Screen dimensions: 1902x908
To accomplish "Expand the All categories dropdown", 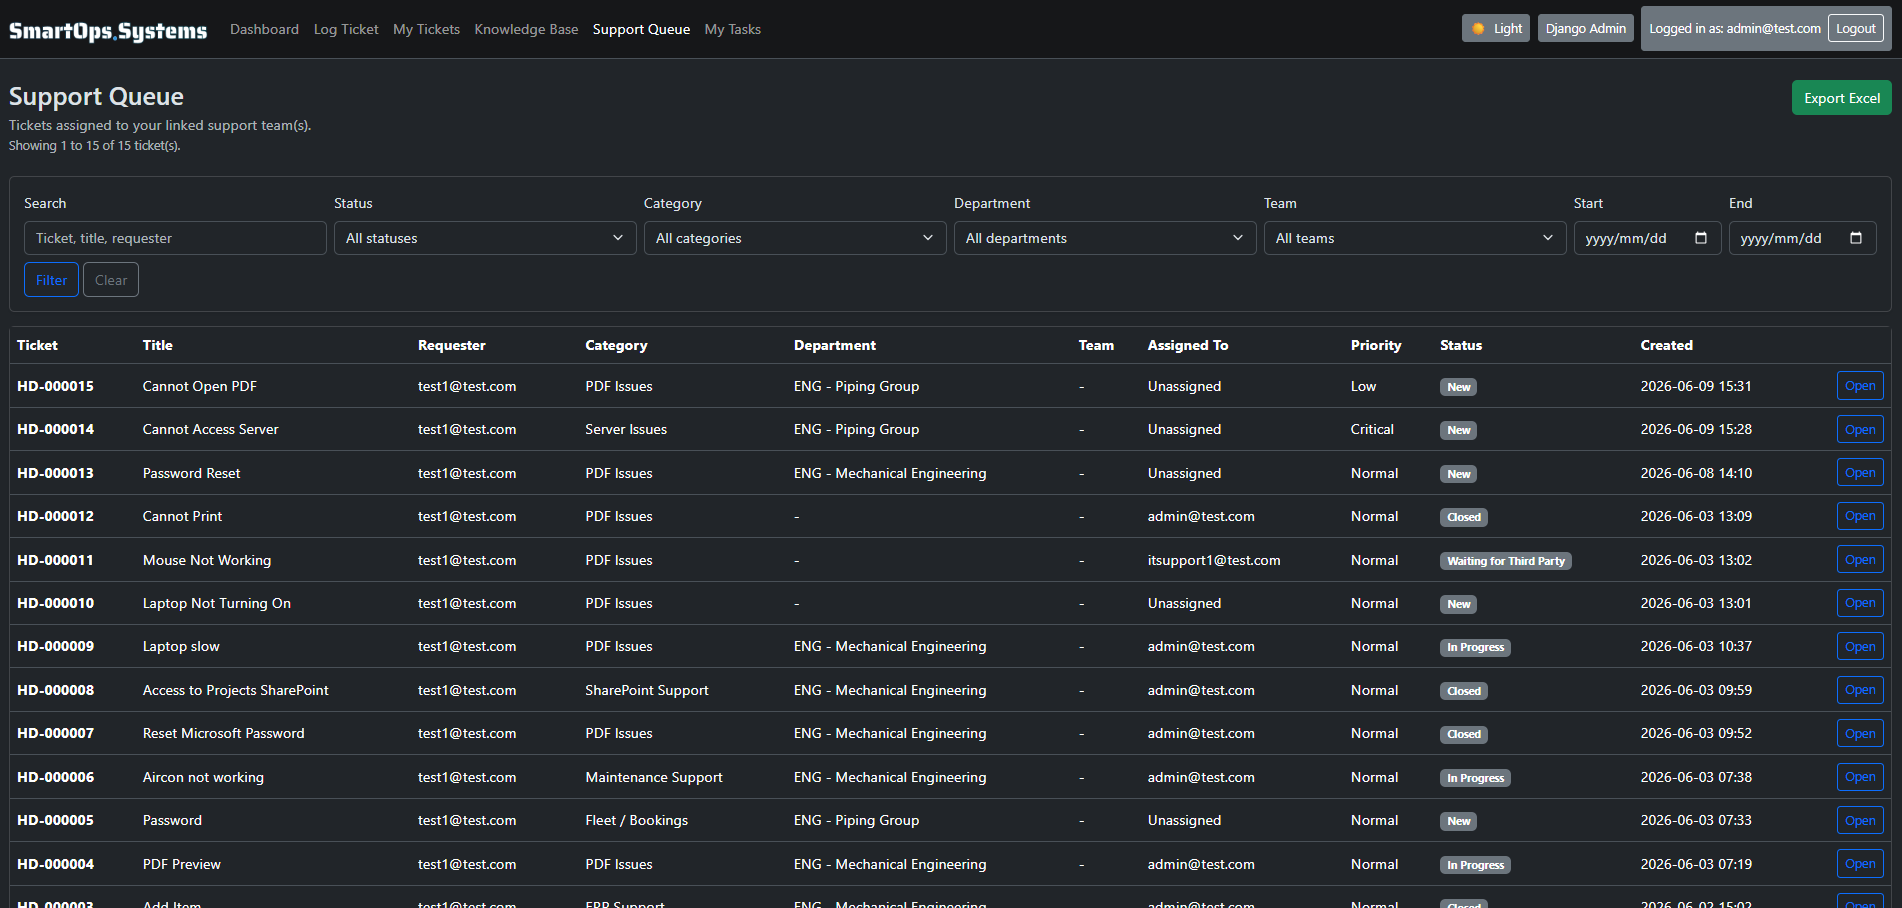I will pyautogui.click(x=795, y=238).
